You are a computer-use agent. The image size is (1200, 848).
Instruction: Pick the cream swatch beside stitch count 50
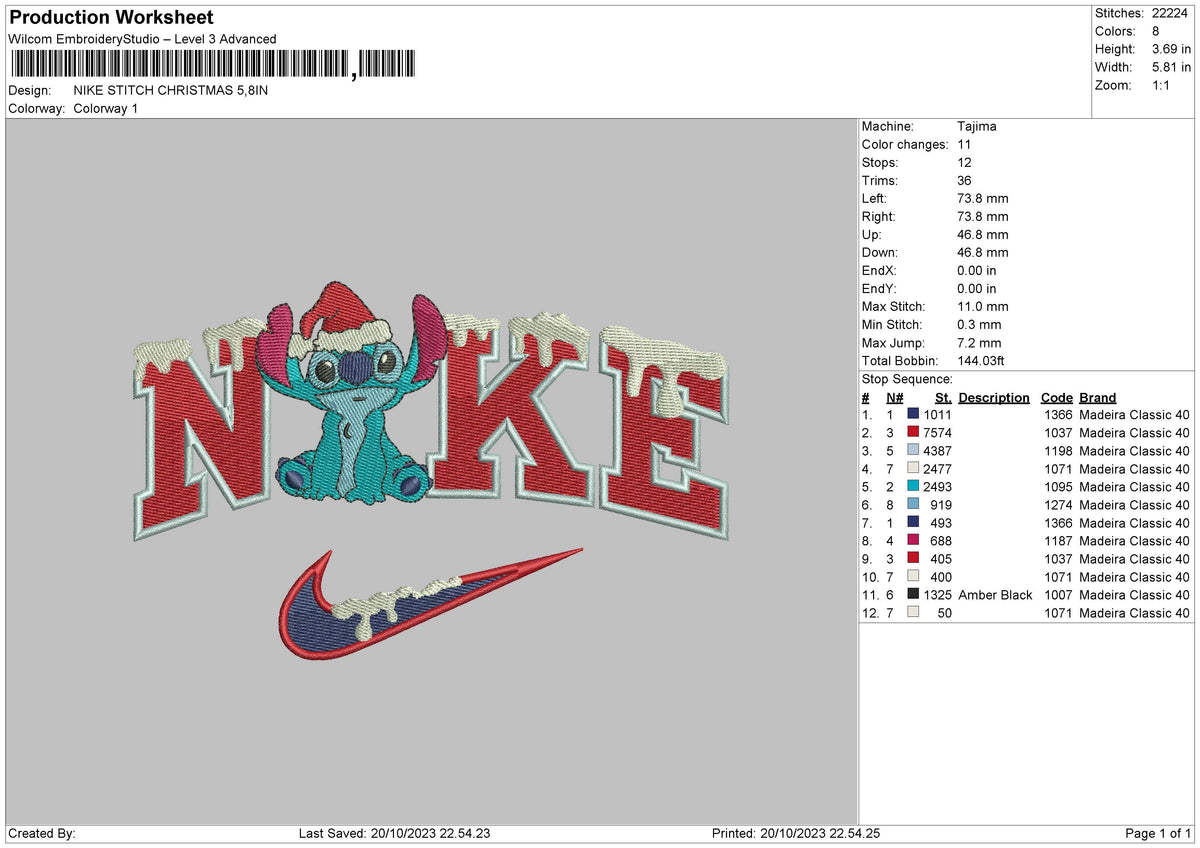pyautogui.click(x=913, y=613)
